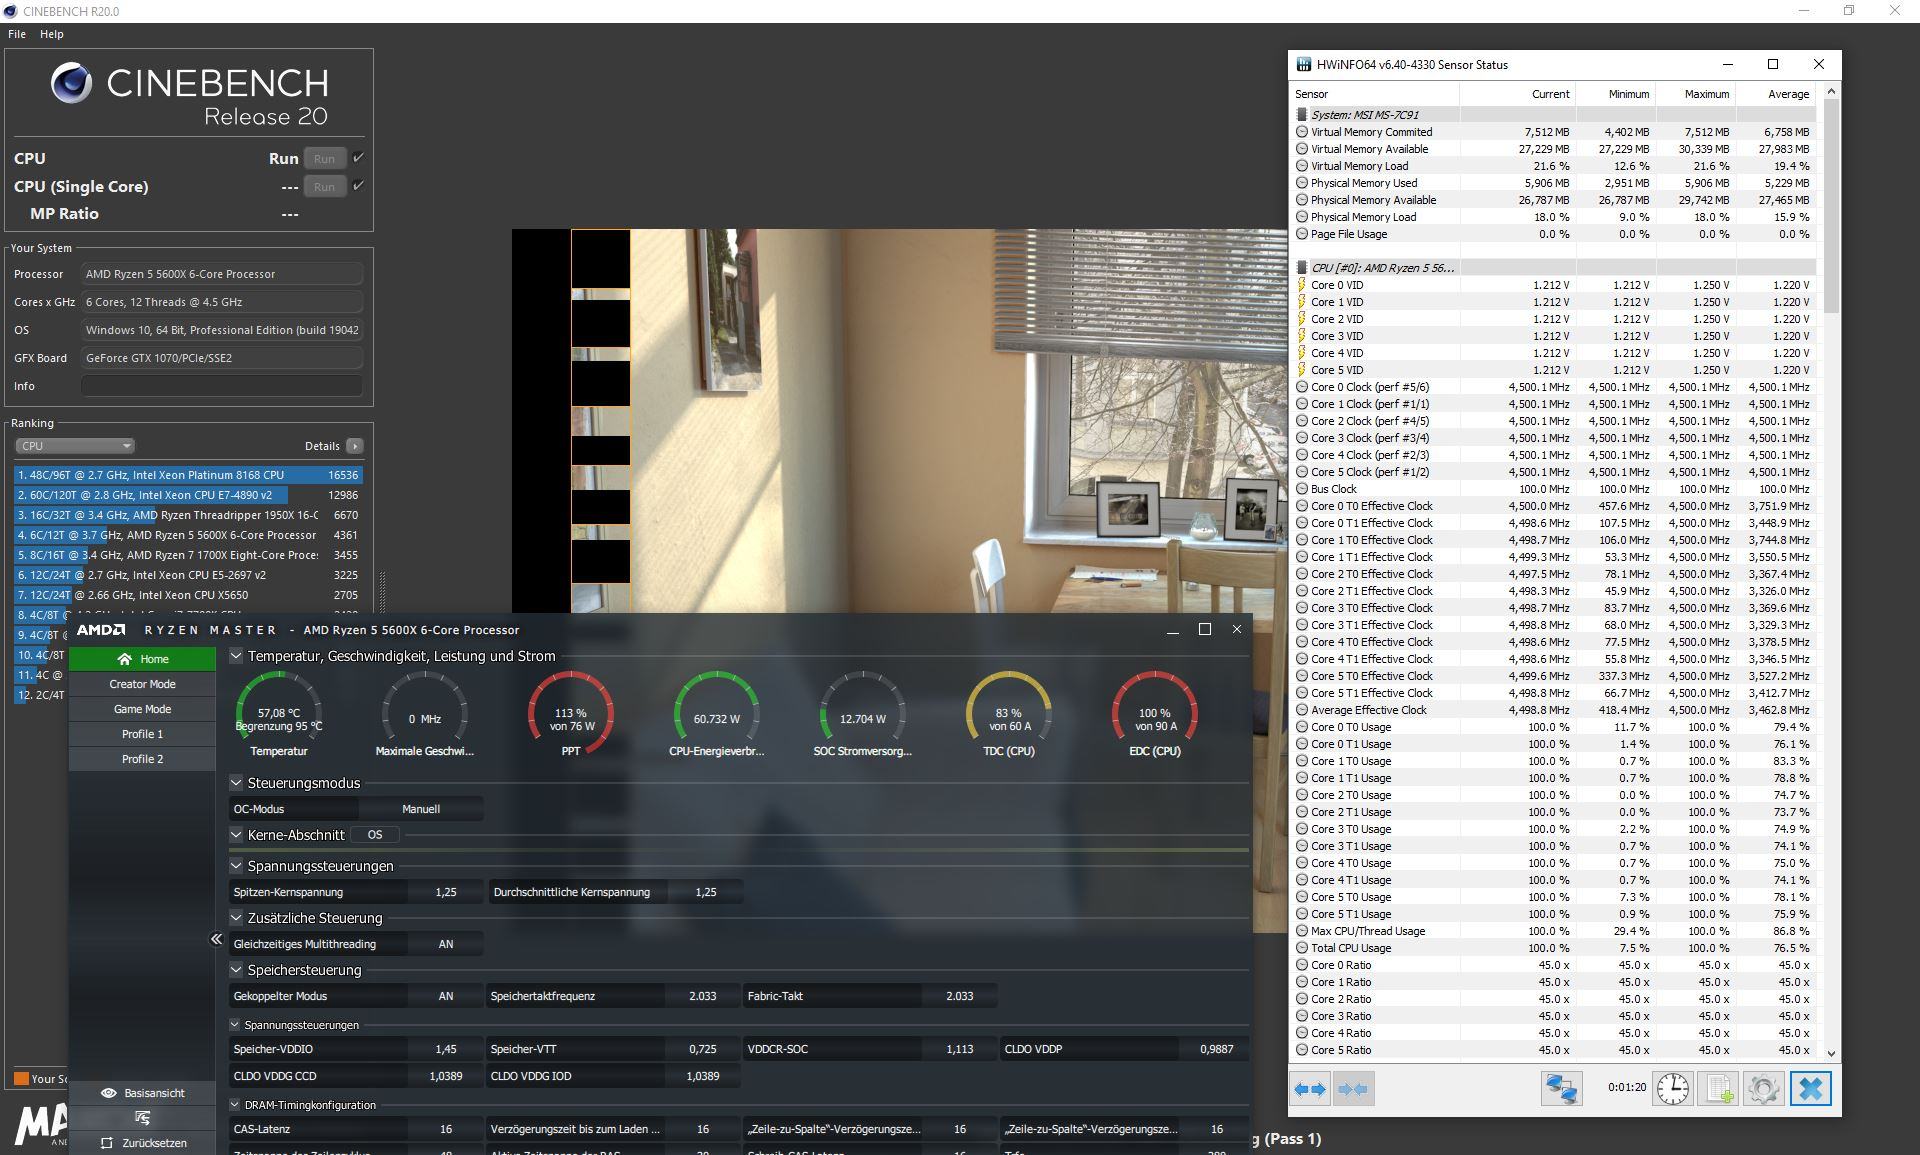Toggle Kerne-Abschnitt OS button

click(375, 835)
